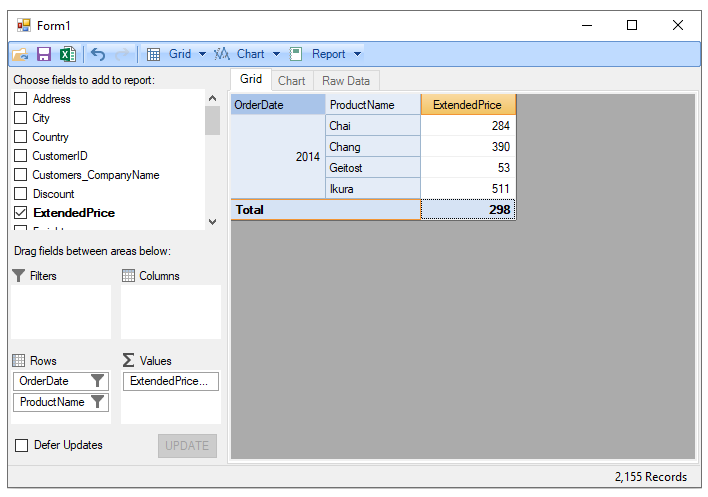The width and height of the screenshot is (708, 497).
Task: Uncheck the ExtendedPrice field checkbox
Action: [x=20, y=213]
